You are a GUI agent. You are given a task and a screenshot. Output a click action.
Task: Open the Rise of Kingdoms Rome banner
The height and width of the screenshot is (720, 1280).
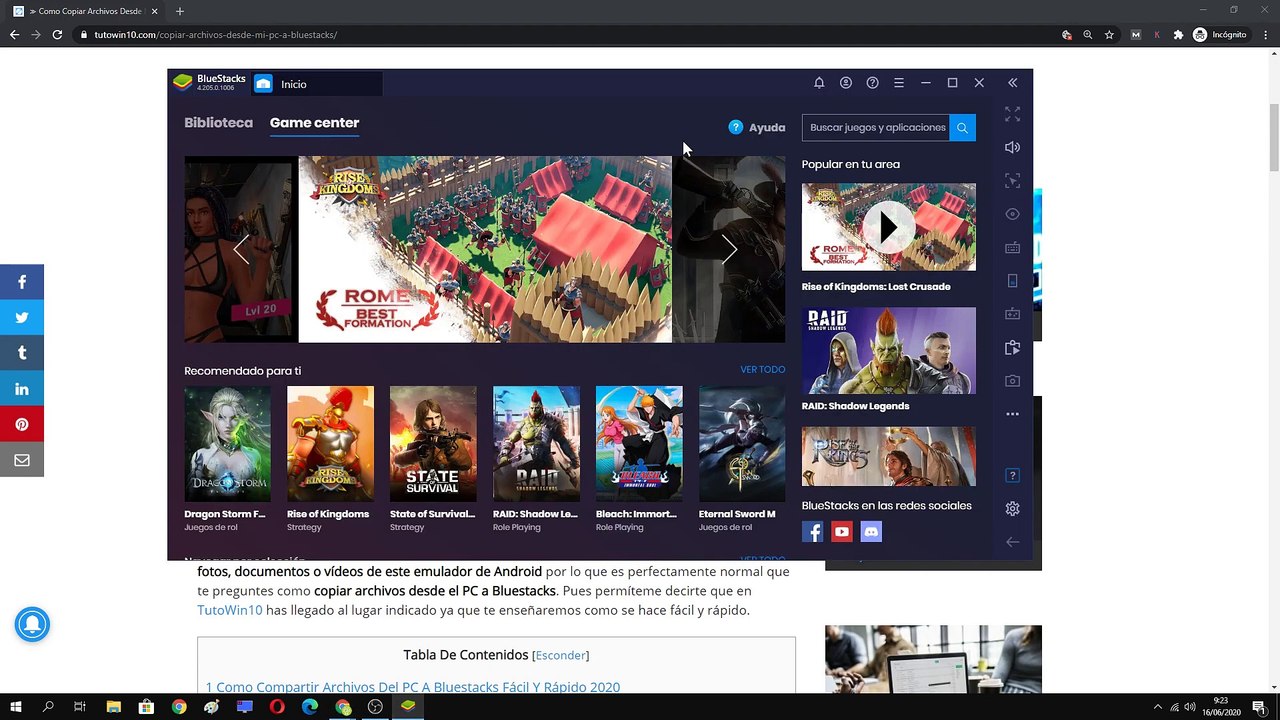pyautogui.click(x=485, y=249)
